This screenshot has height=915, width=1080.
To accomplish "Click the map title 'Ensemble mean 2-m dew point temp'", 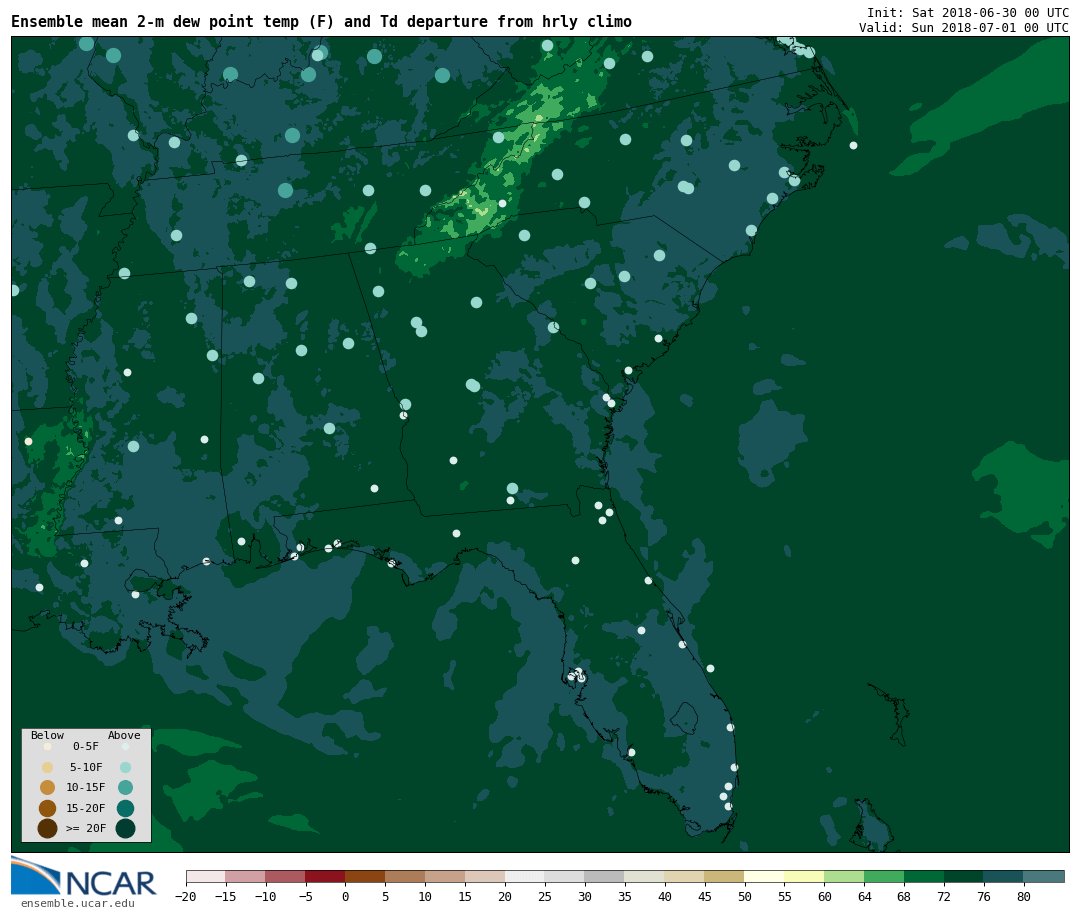I will (158, 21).
